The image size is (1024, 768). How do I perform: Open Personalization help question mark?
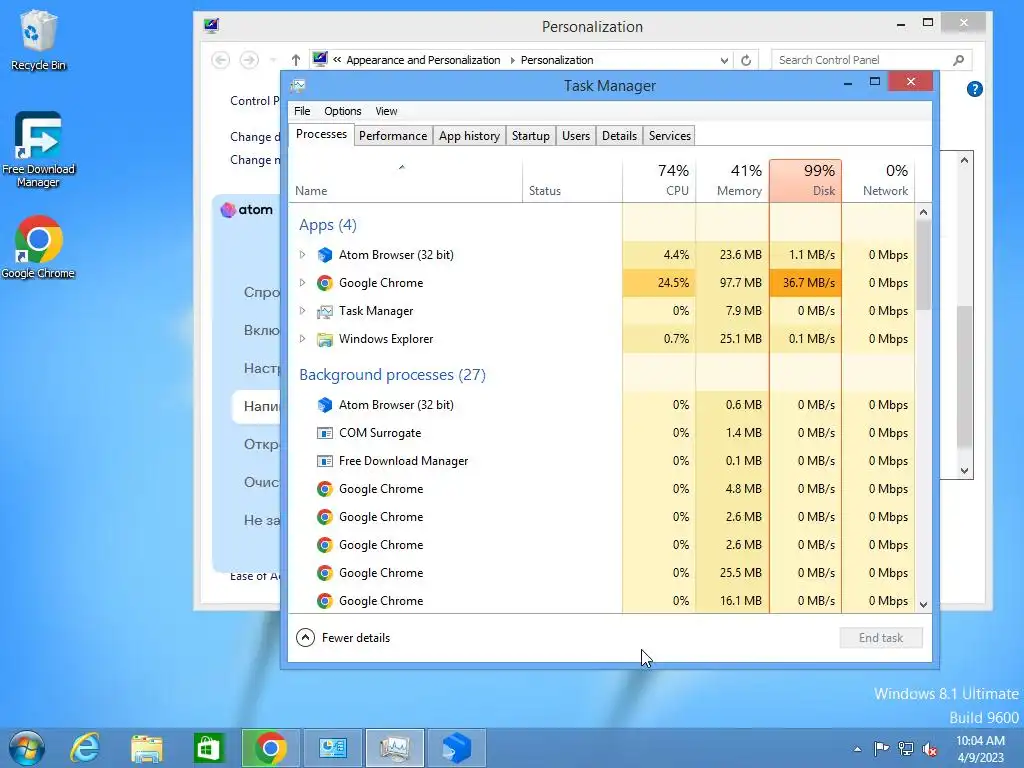[x=974, y=89]
